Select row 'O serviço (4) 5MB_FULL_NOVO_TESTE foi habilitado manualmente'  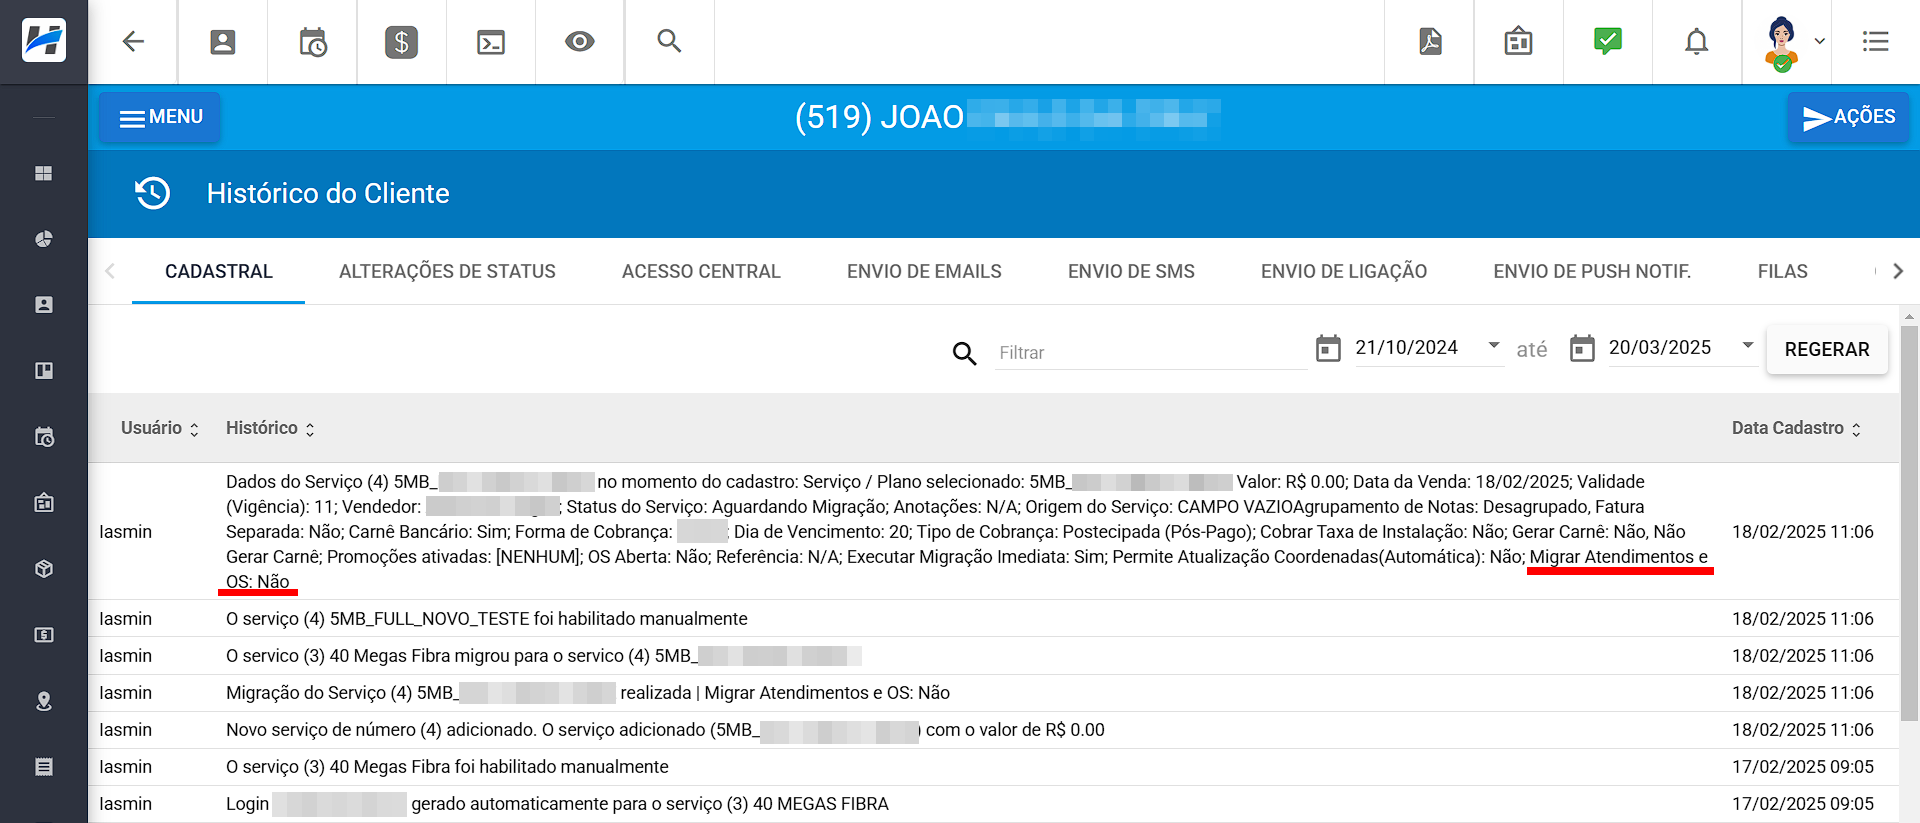993,619
